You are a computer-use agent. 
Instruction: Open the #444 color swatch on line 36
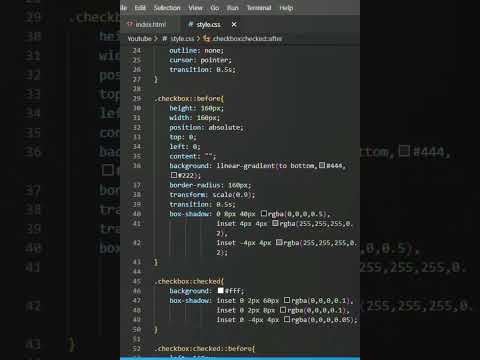click(322, 165)
